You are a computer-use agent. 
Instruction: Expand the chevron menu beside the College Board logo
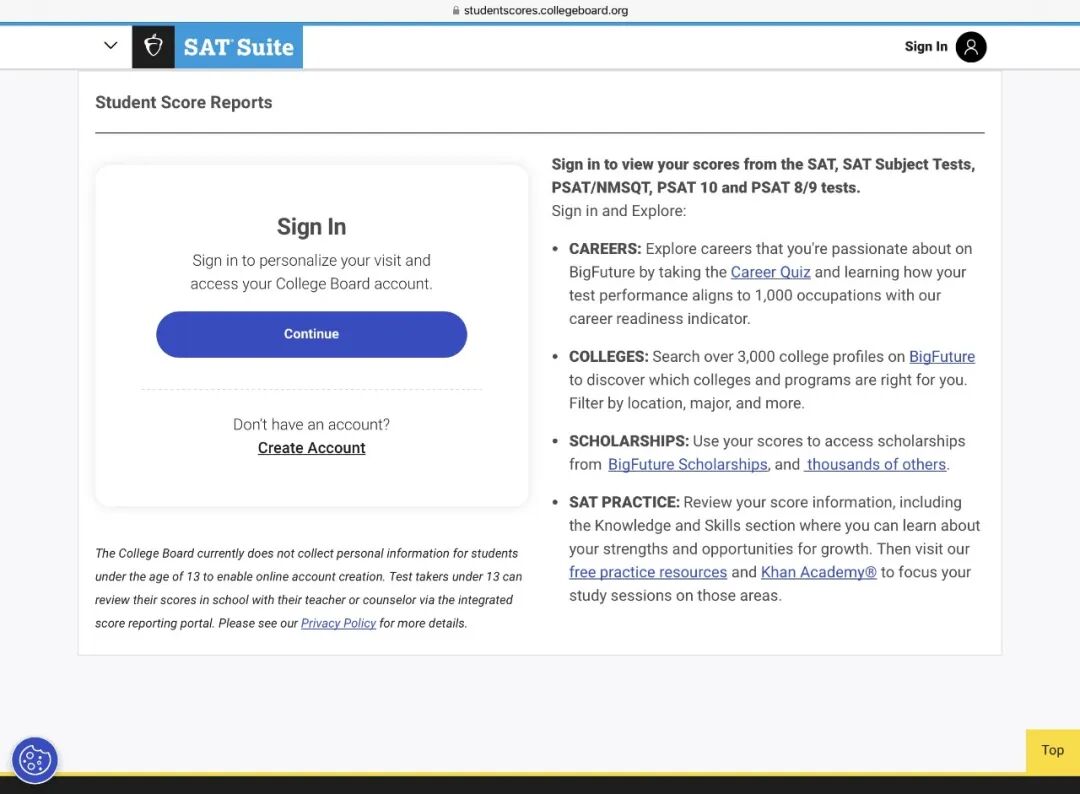click(111, 46)
